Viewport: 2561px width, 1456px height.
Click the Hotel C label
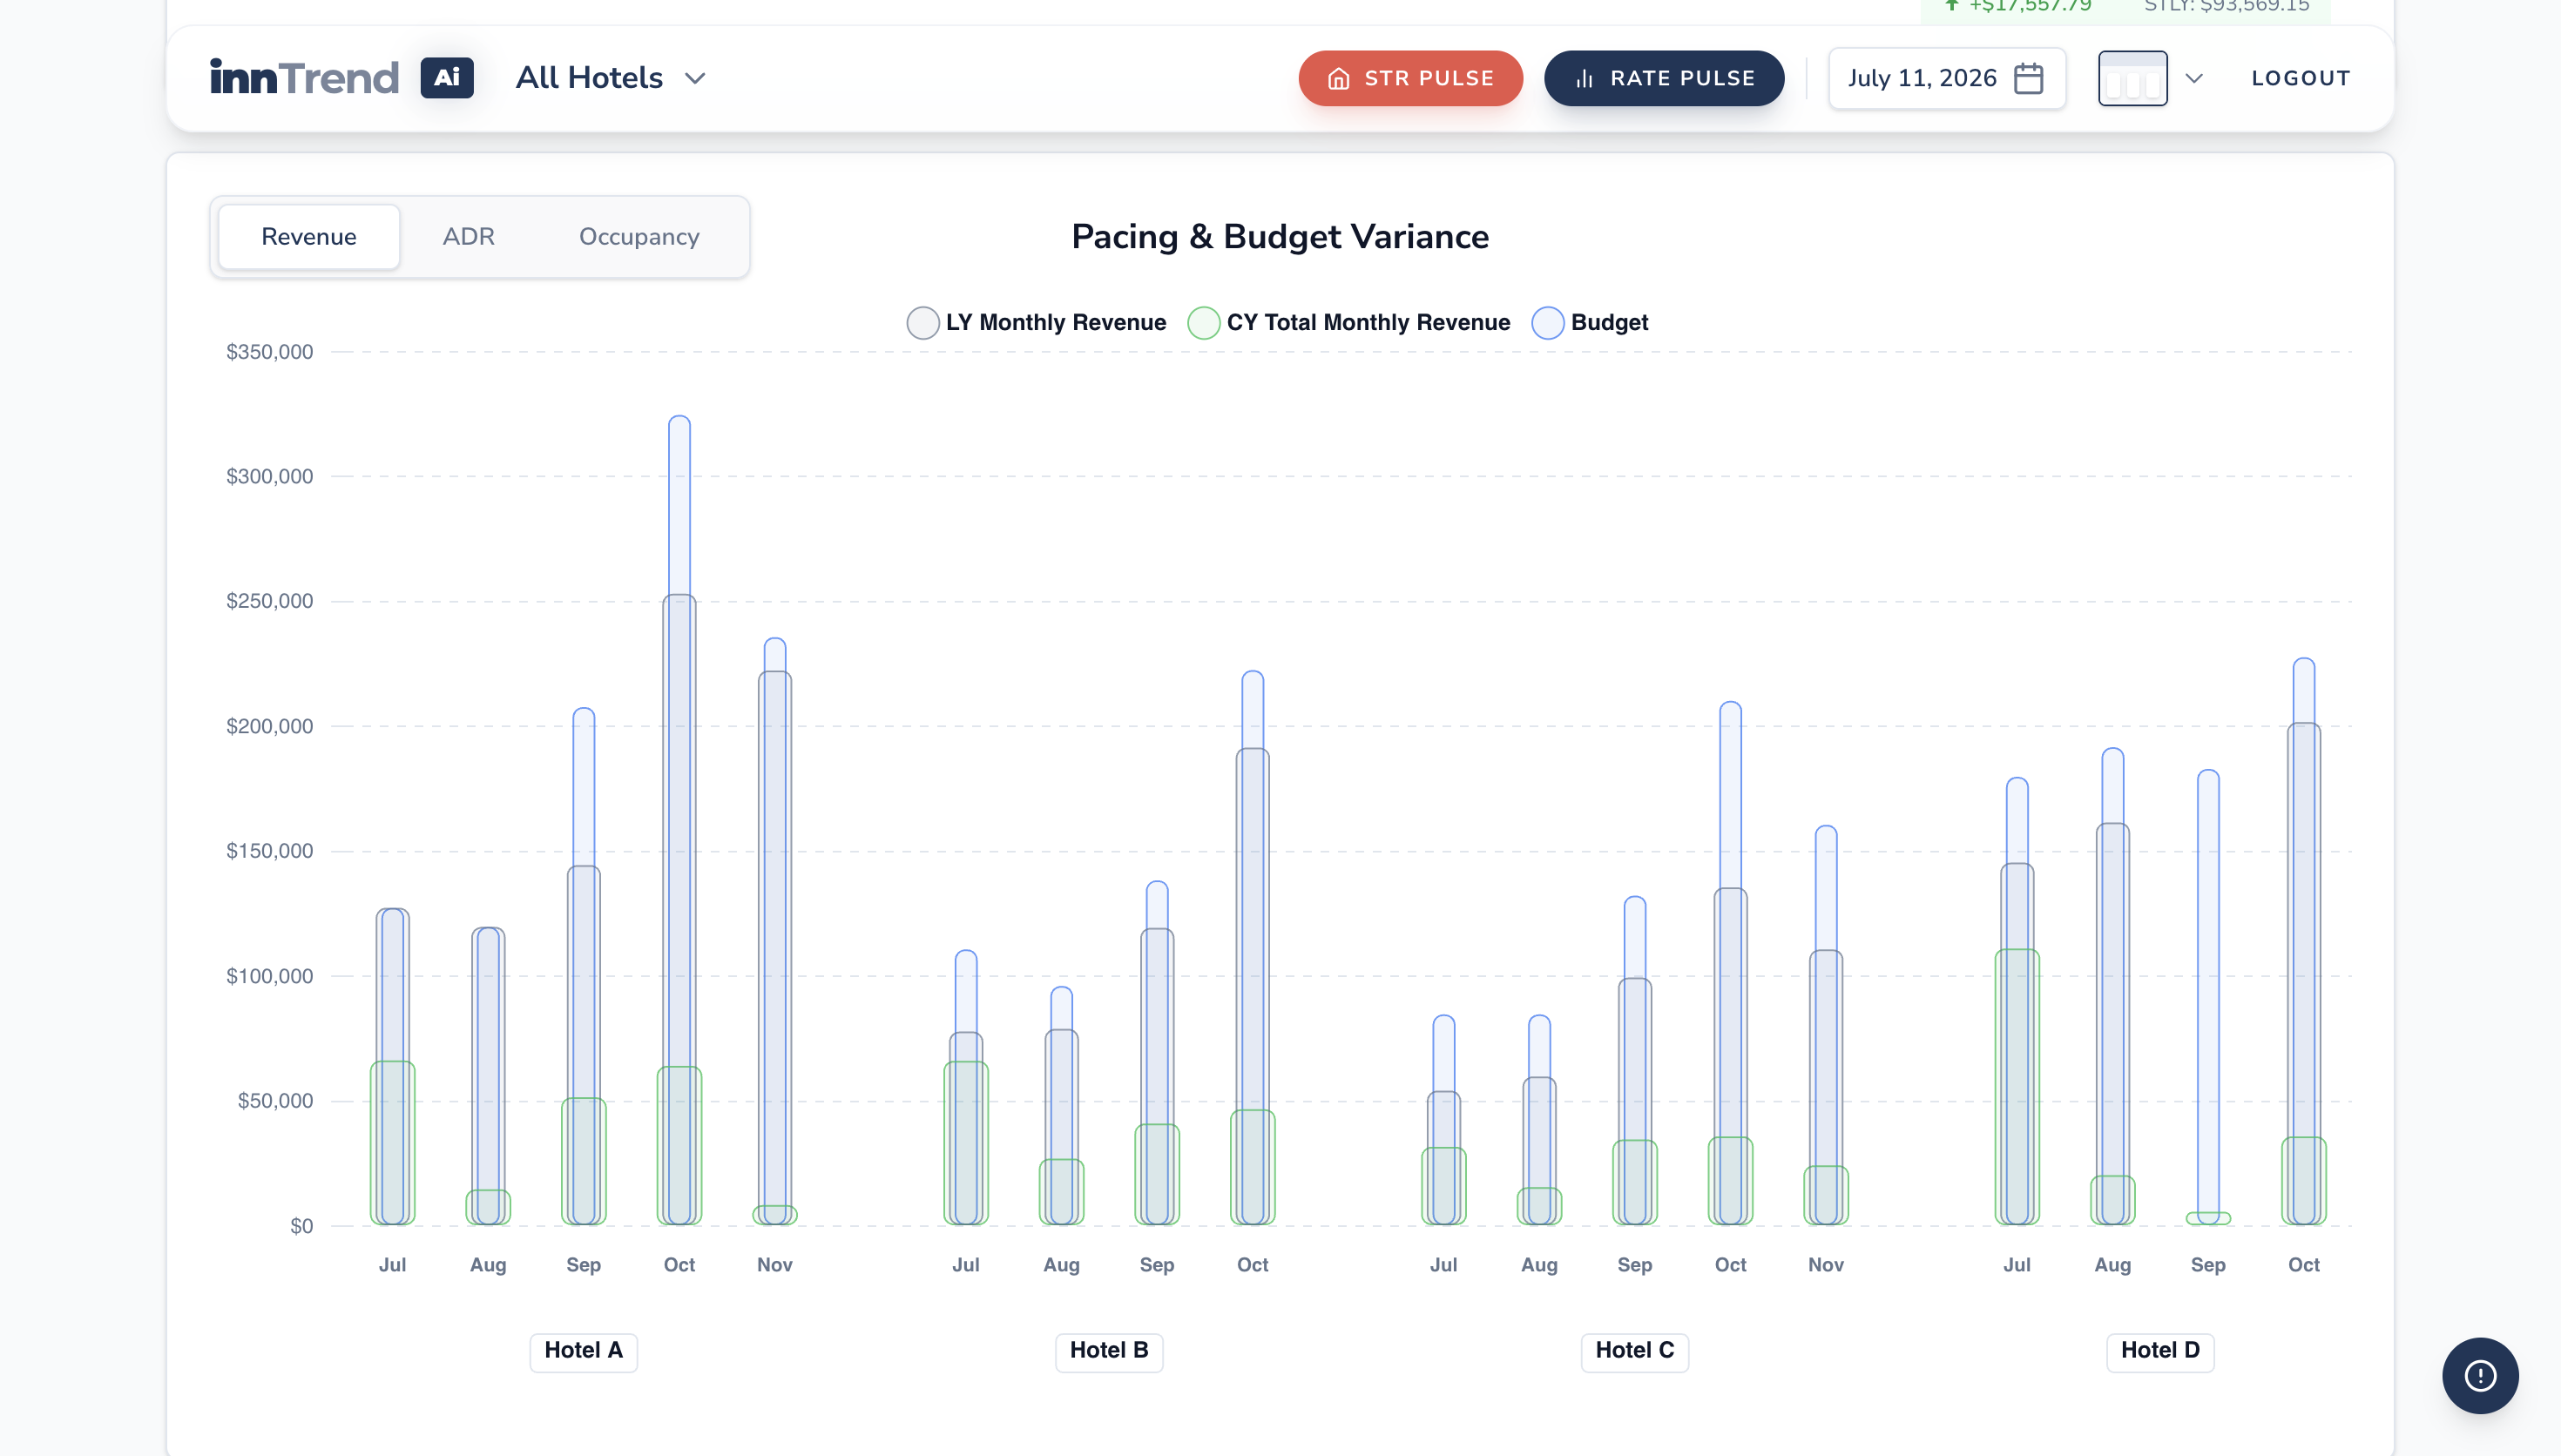coord(1635,1351)
